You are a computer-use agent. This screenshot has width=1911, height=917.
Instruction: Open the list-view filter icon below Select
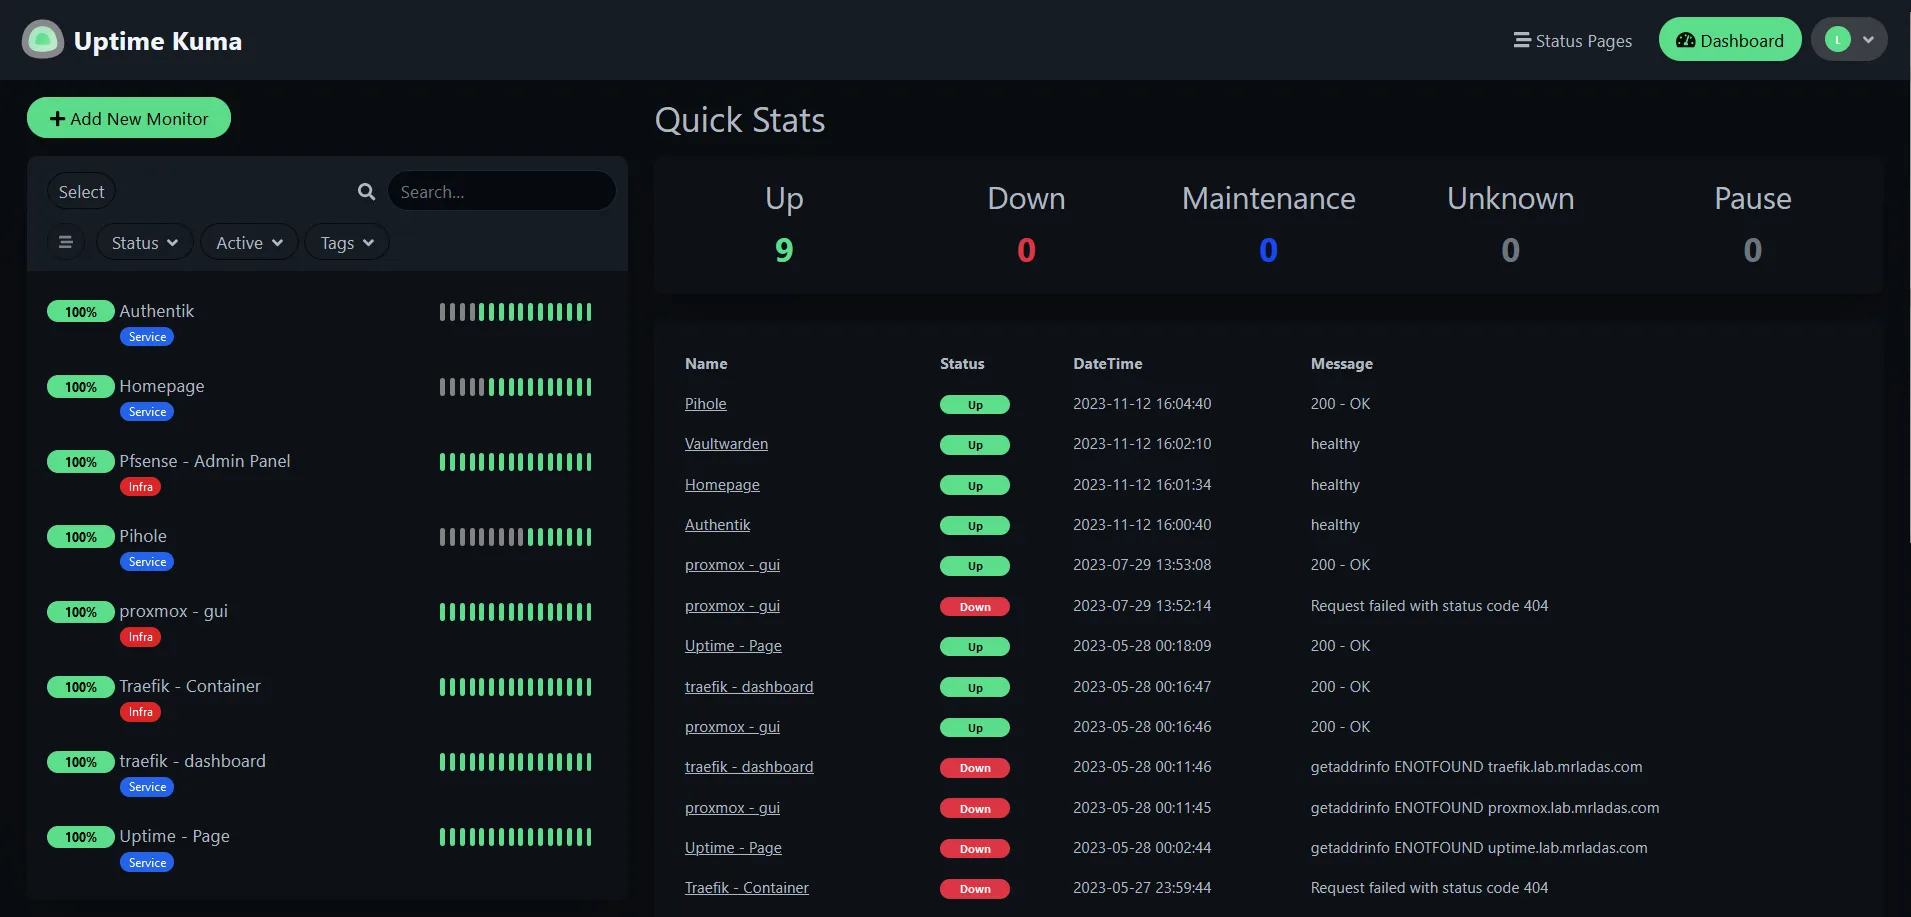(x=66, y=242)
